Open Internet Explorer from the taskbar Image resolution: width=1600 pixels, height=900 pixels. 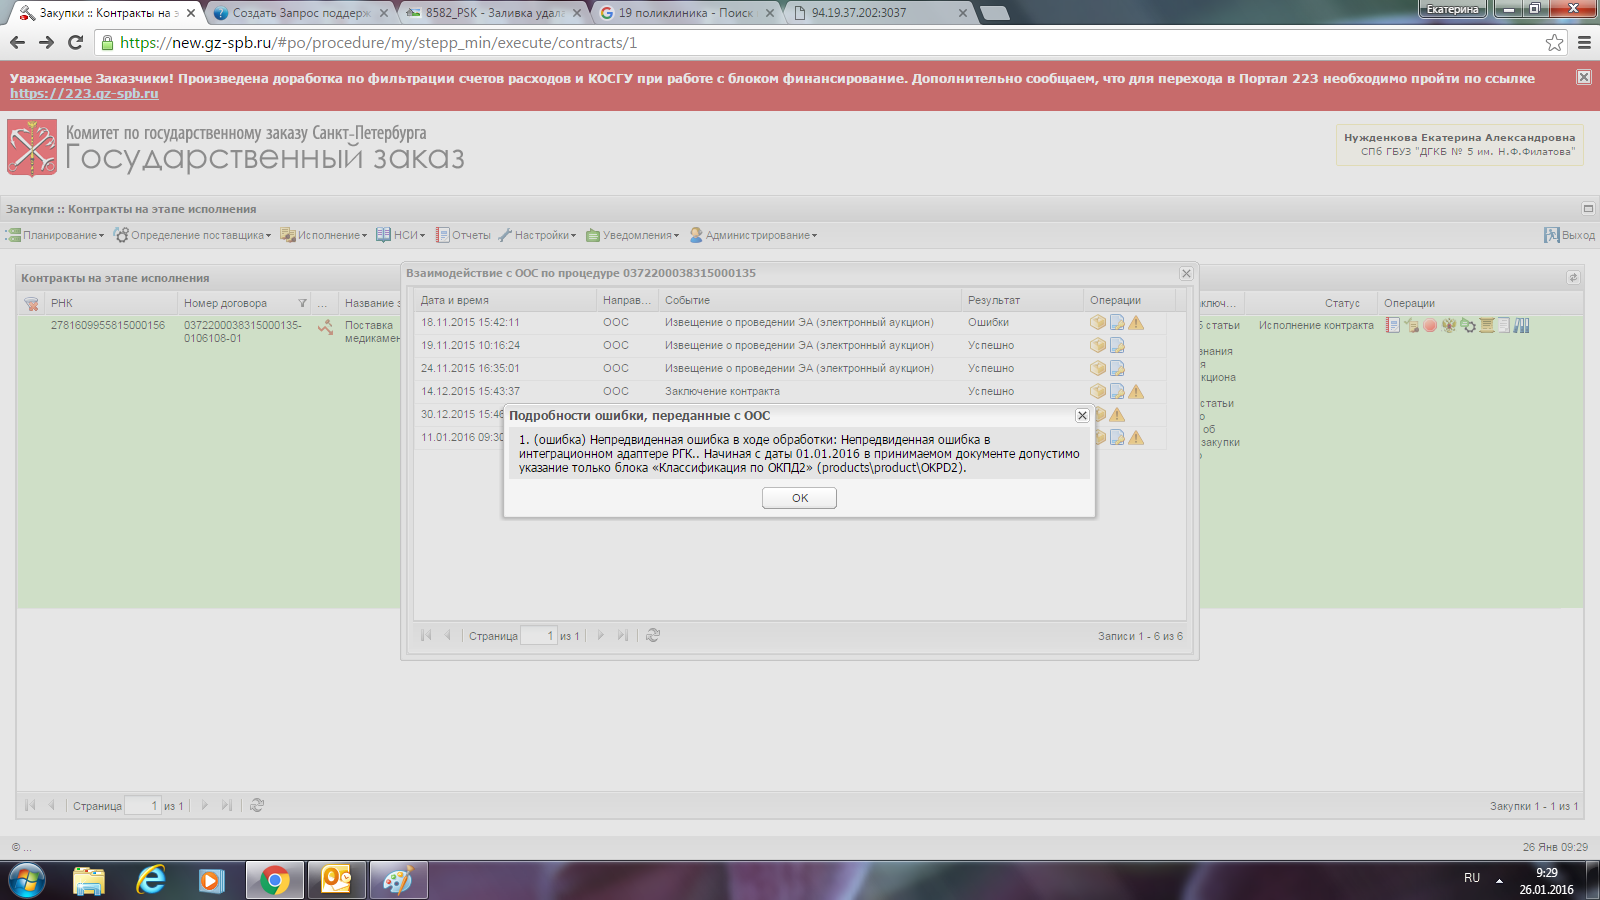[x=151, y=880]
